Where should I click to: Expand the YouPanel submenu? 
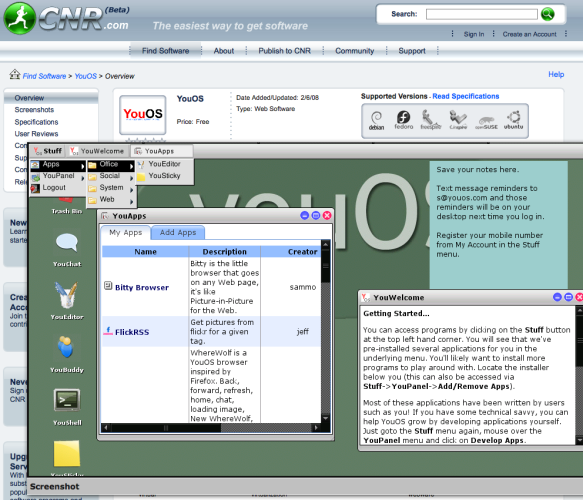(x=58, y=176)
